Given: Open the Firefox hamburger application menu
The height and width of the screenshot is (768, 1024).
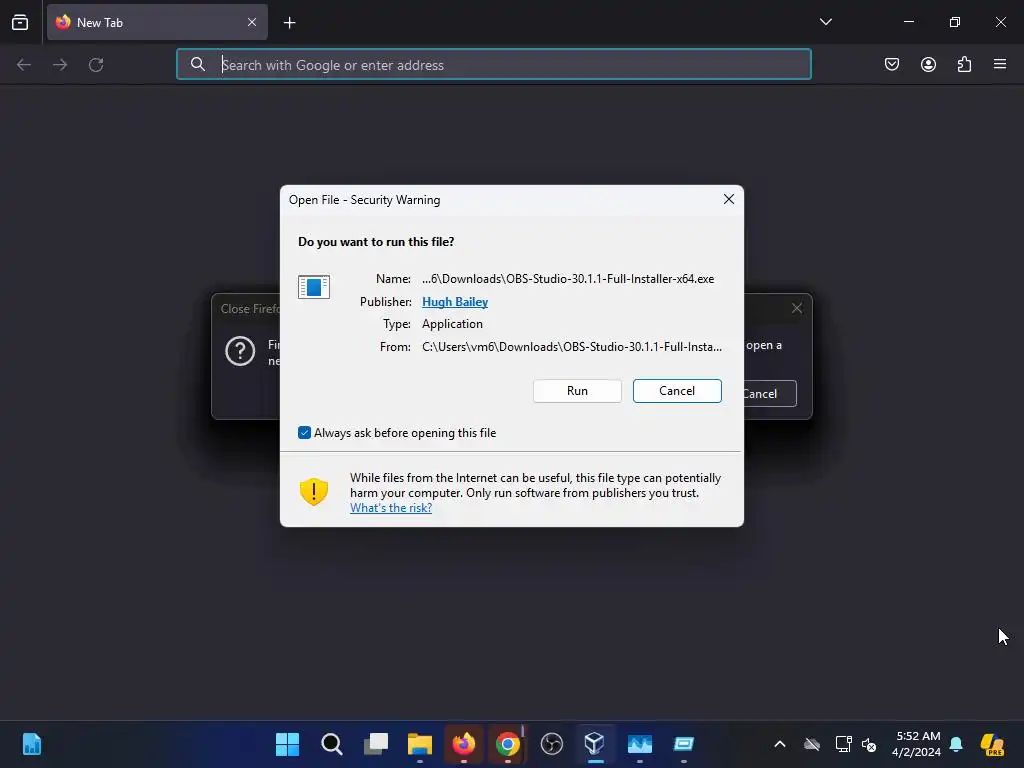Looking at the screenshot, I should [x=1000, y=64].
